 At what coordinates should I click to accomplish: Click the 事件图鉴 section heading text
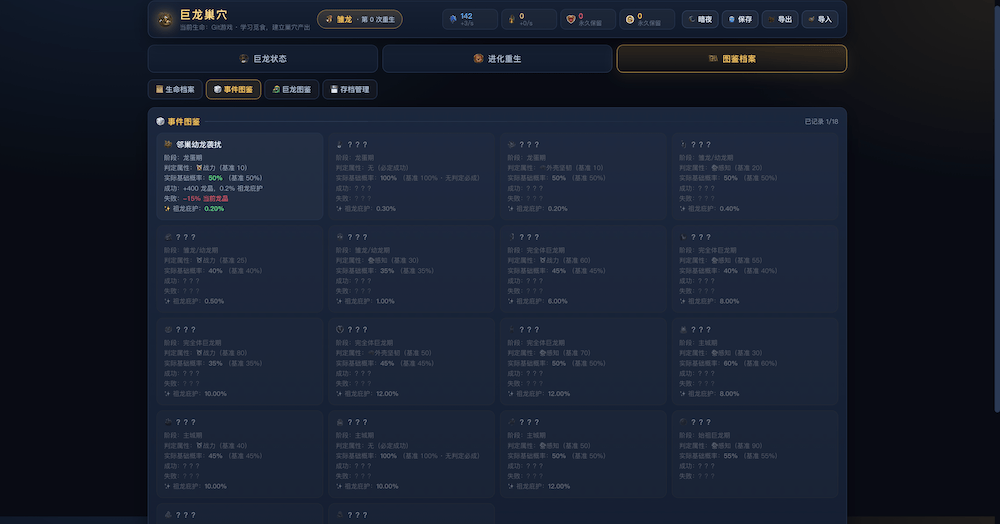pos(184,121)
